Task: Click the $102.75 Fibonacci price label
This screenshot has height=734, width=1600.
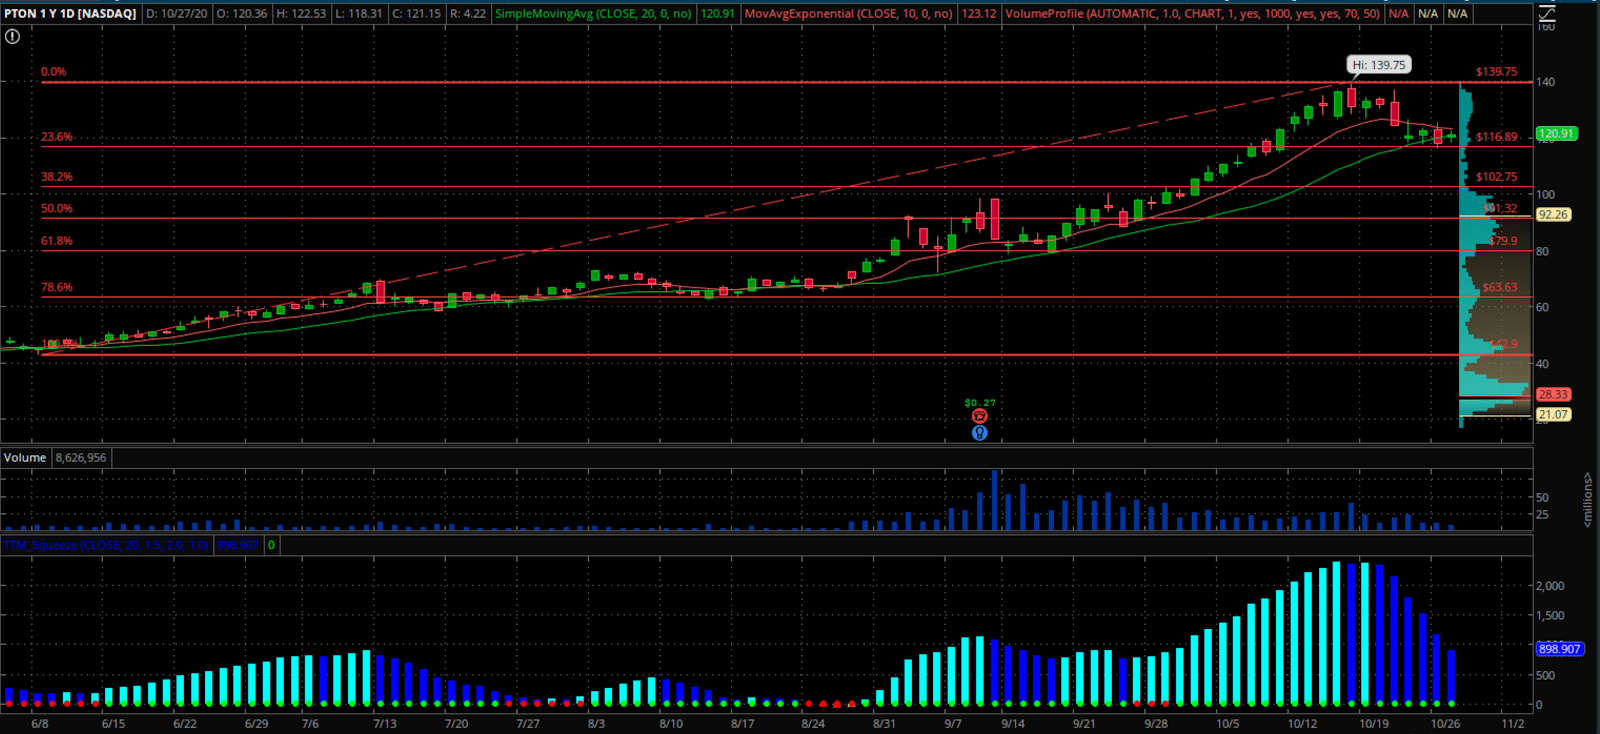Action: [x=1496, y=177]
